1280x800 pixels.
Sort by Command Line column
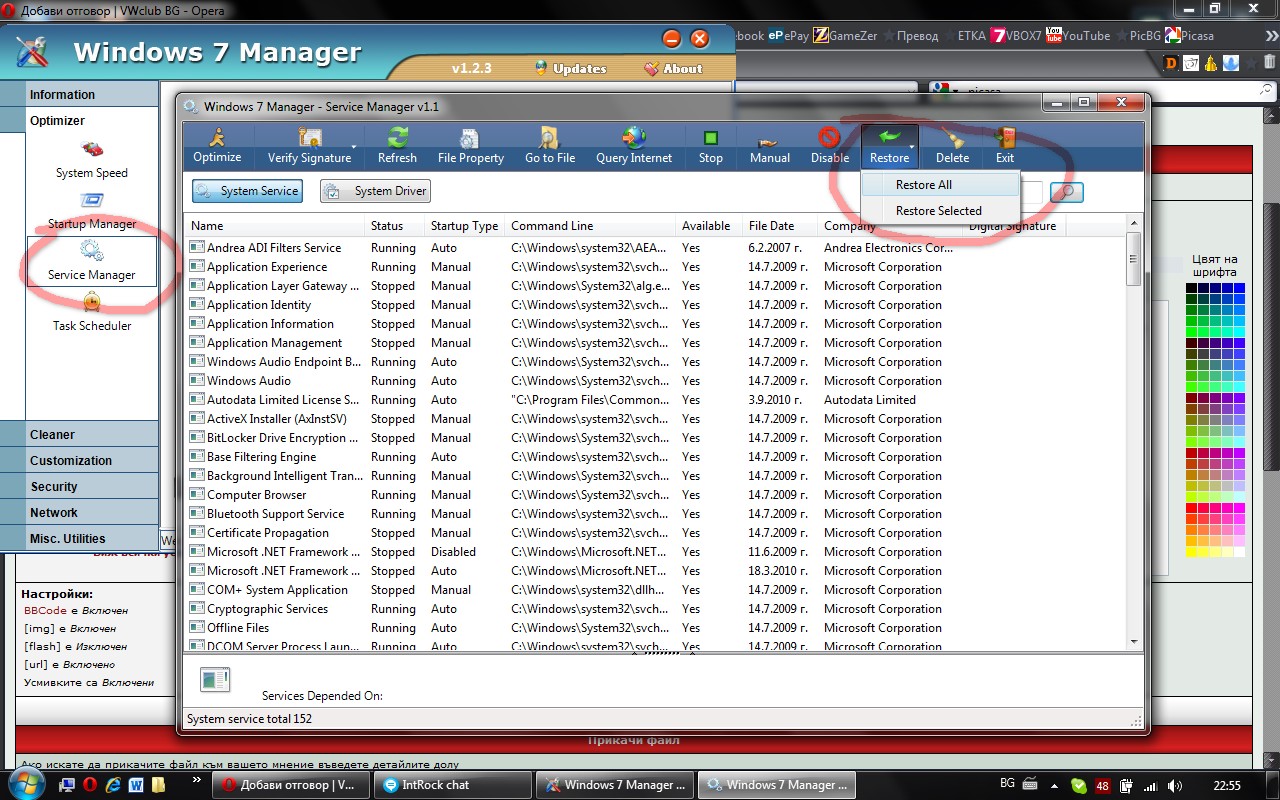pos(591,226)
